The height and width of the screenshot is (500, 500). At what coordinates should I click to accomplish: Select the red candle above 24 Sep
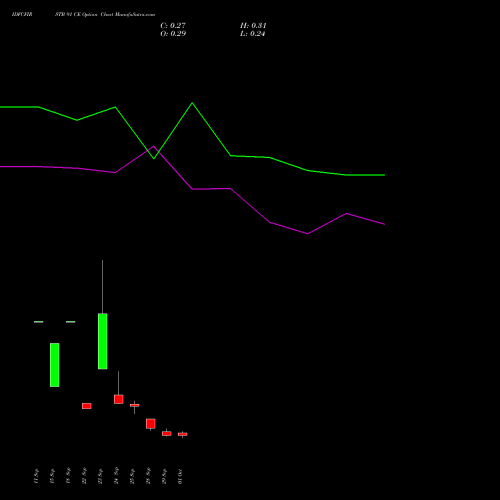[x=119, y=399]
